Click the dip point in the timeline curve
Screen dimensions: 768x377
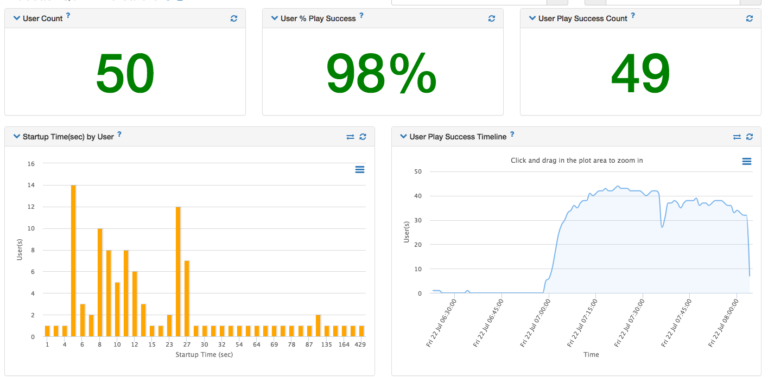pos(662,227)
